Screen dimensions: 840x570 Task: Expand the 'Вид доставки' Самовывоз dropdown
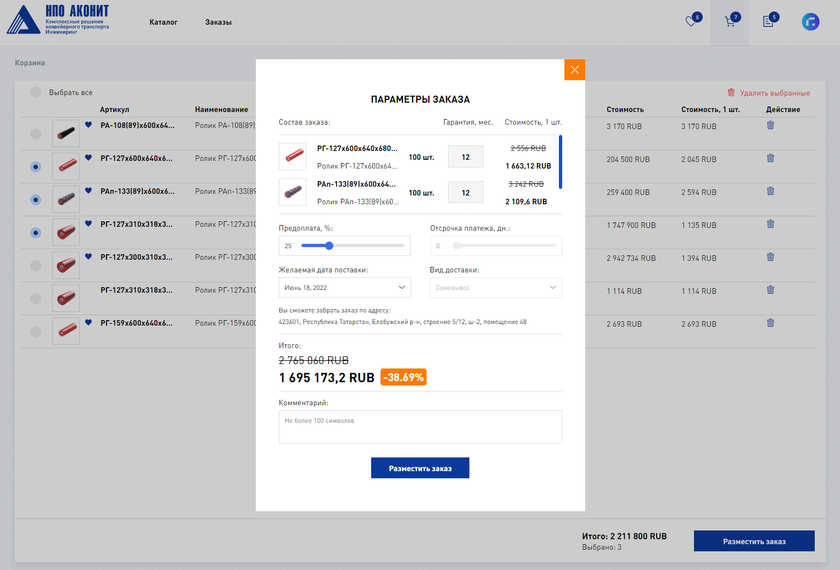click(x=496, y=287)
